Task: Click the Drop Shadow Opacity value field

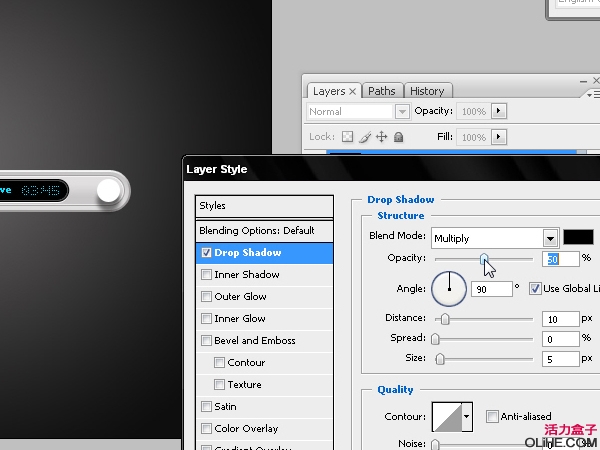Action: tap(561, 259)
